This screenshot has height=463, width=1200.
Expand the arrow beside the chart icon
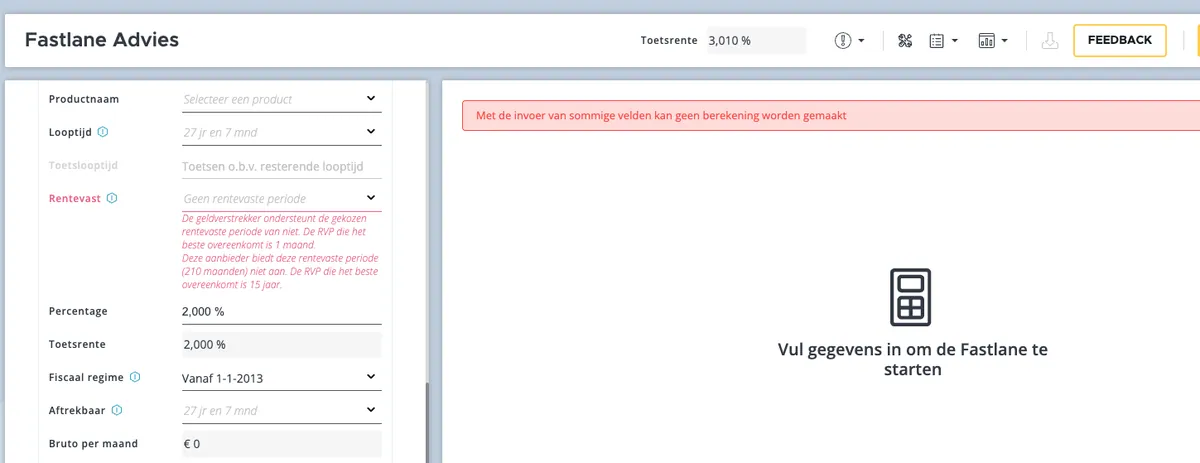(x=1004, y=41)
